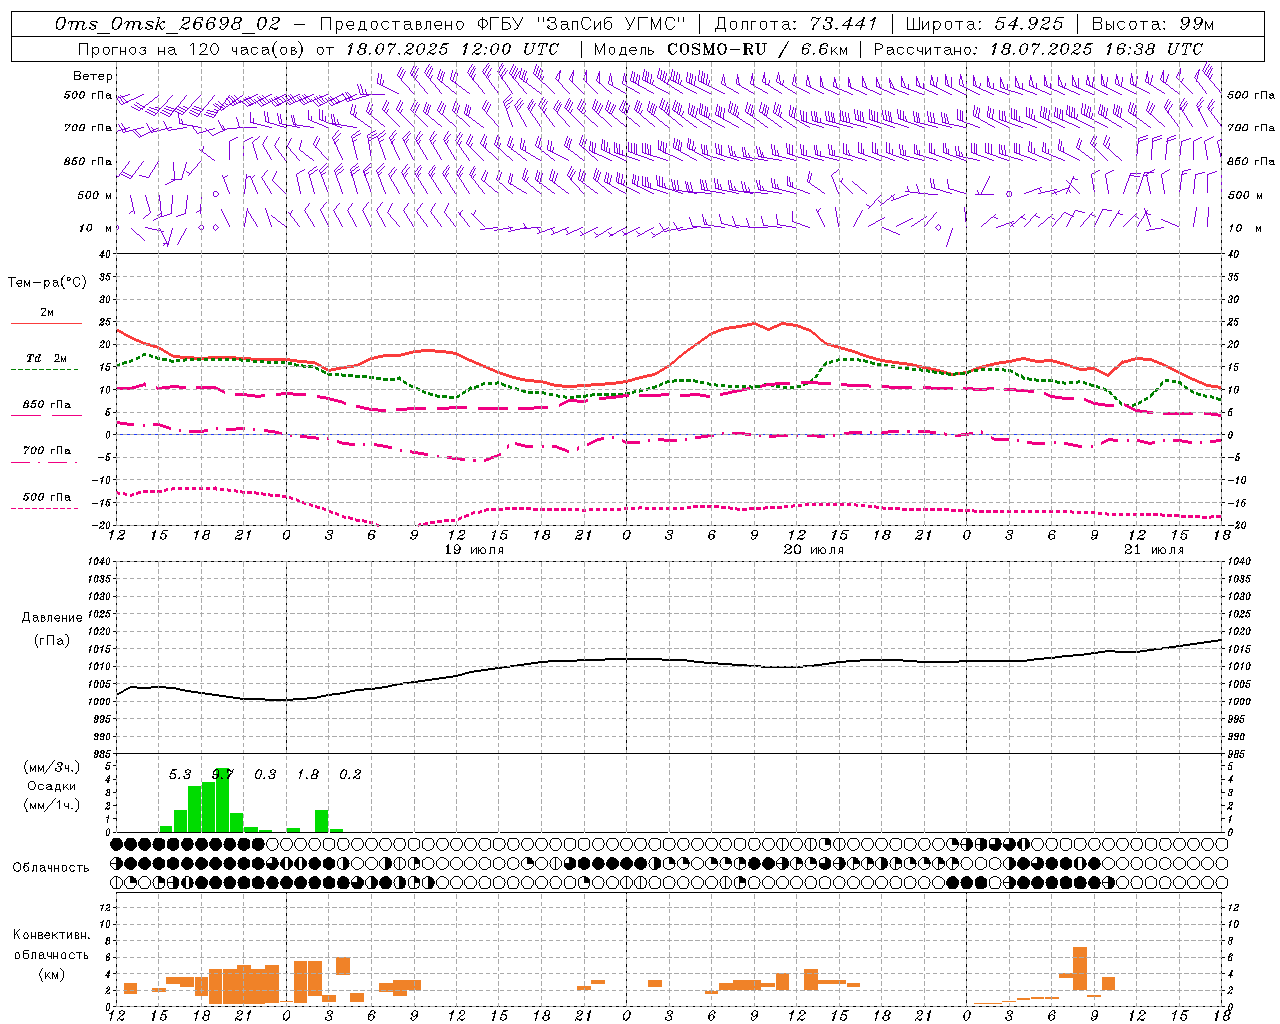1280x1024 pixels.
Task: Click the tallest green precipitation bar
Action: point(222,800)
